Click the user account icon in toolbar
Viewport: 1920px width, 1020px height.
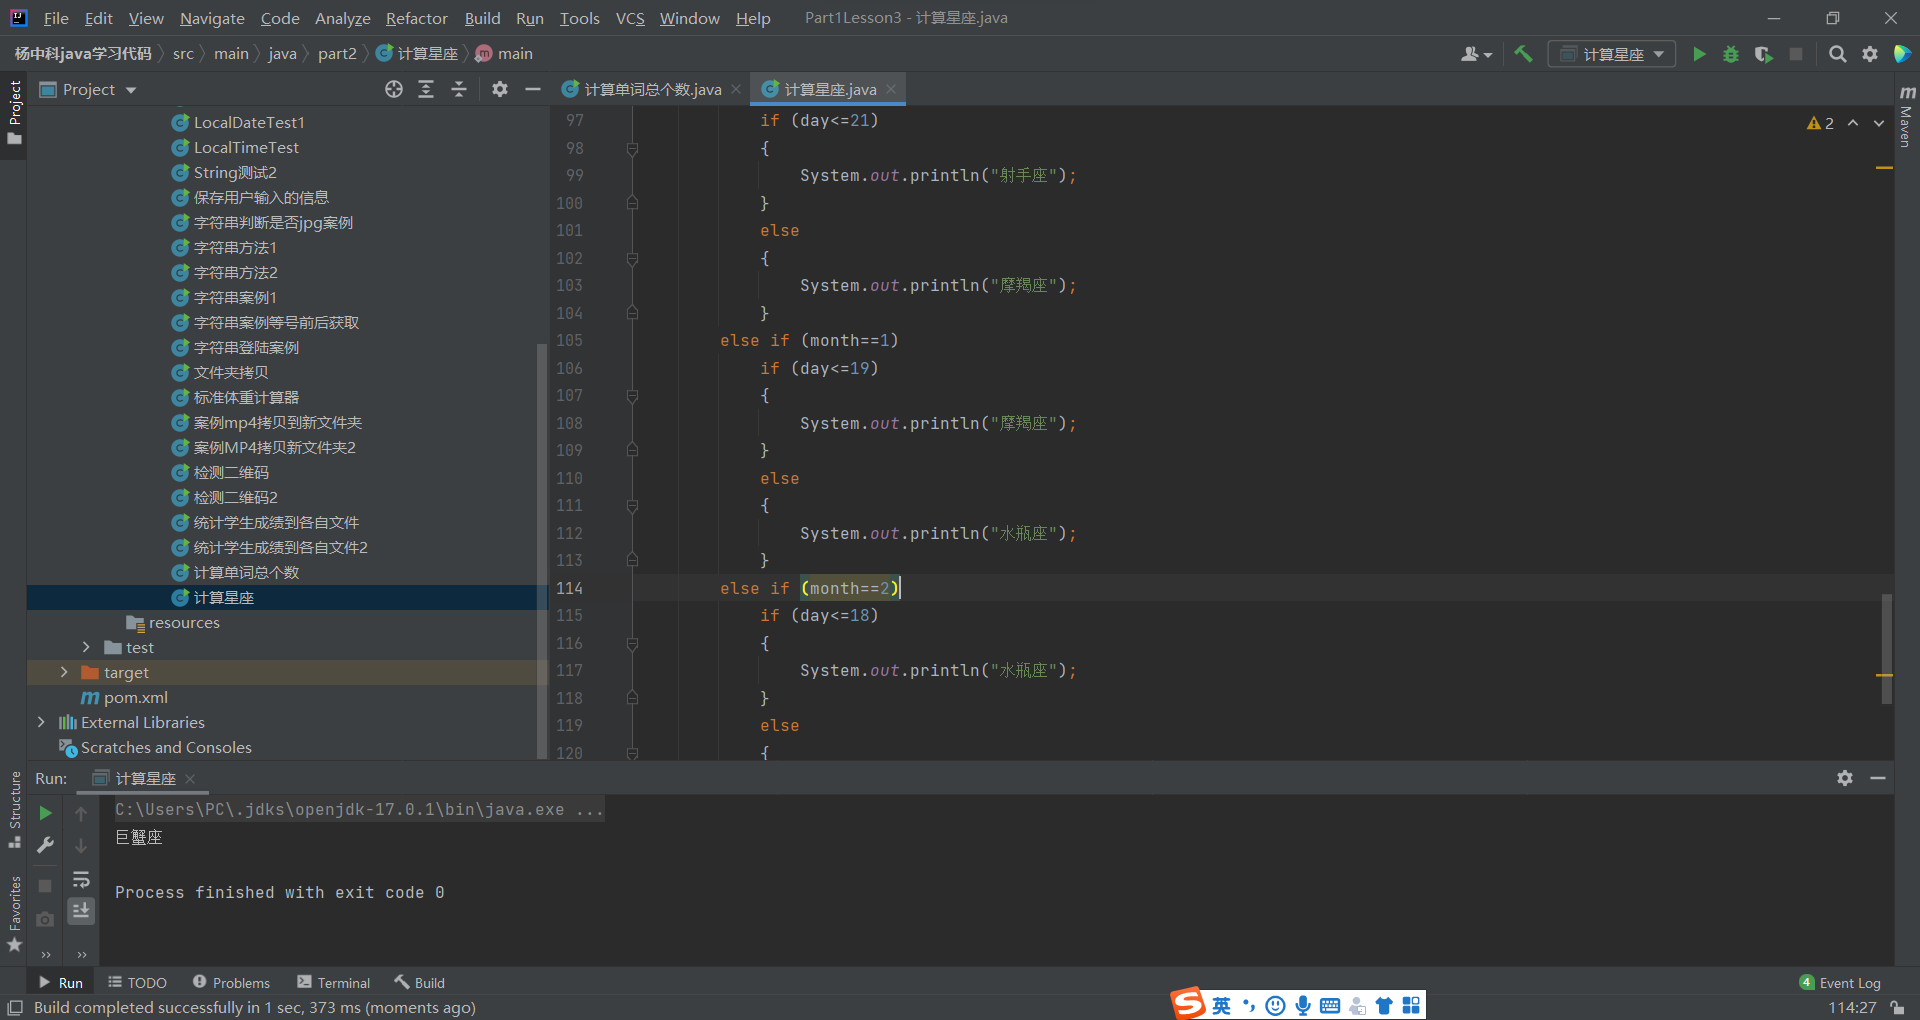1470,54
